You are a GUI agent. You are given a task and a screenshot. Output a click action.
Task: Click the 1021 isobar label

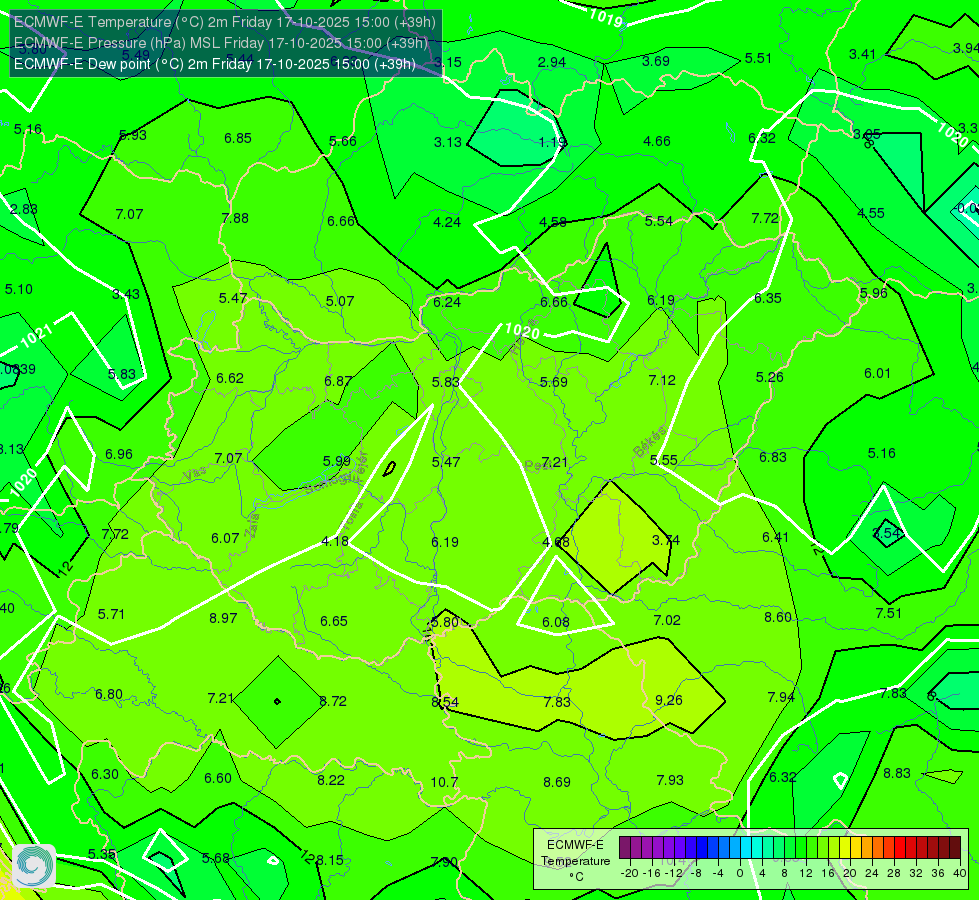tap(36, 337)
